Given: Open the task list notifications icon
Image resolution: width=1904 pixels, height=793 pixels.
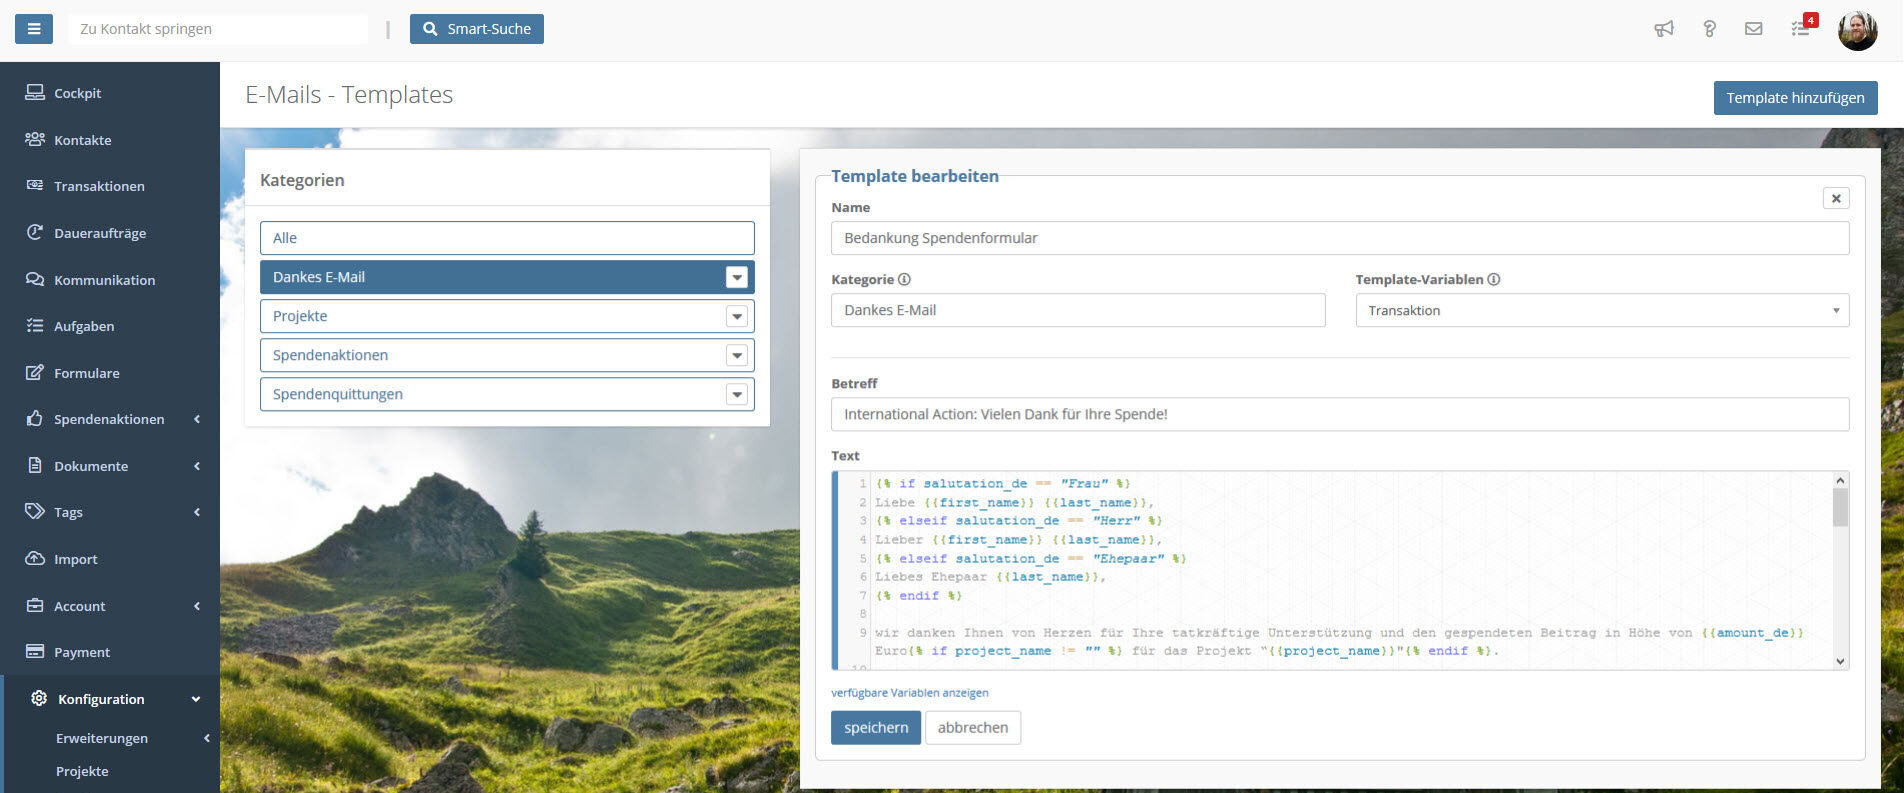Looking at the screenshot, I should click(1800, 29).
